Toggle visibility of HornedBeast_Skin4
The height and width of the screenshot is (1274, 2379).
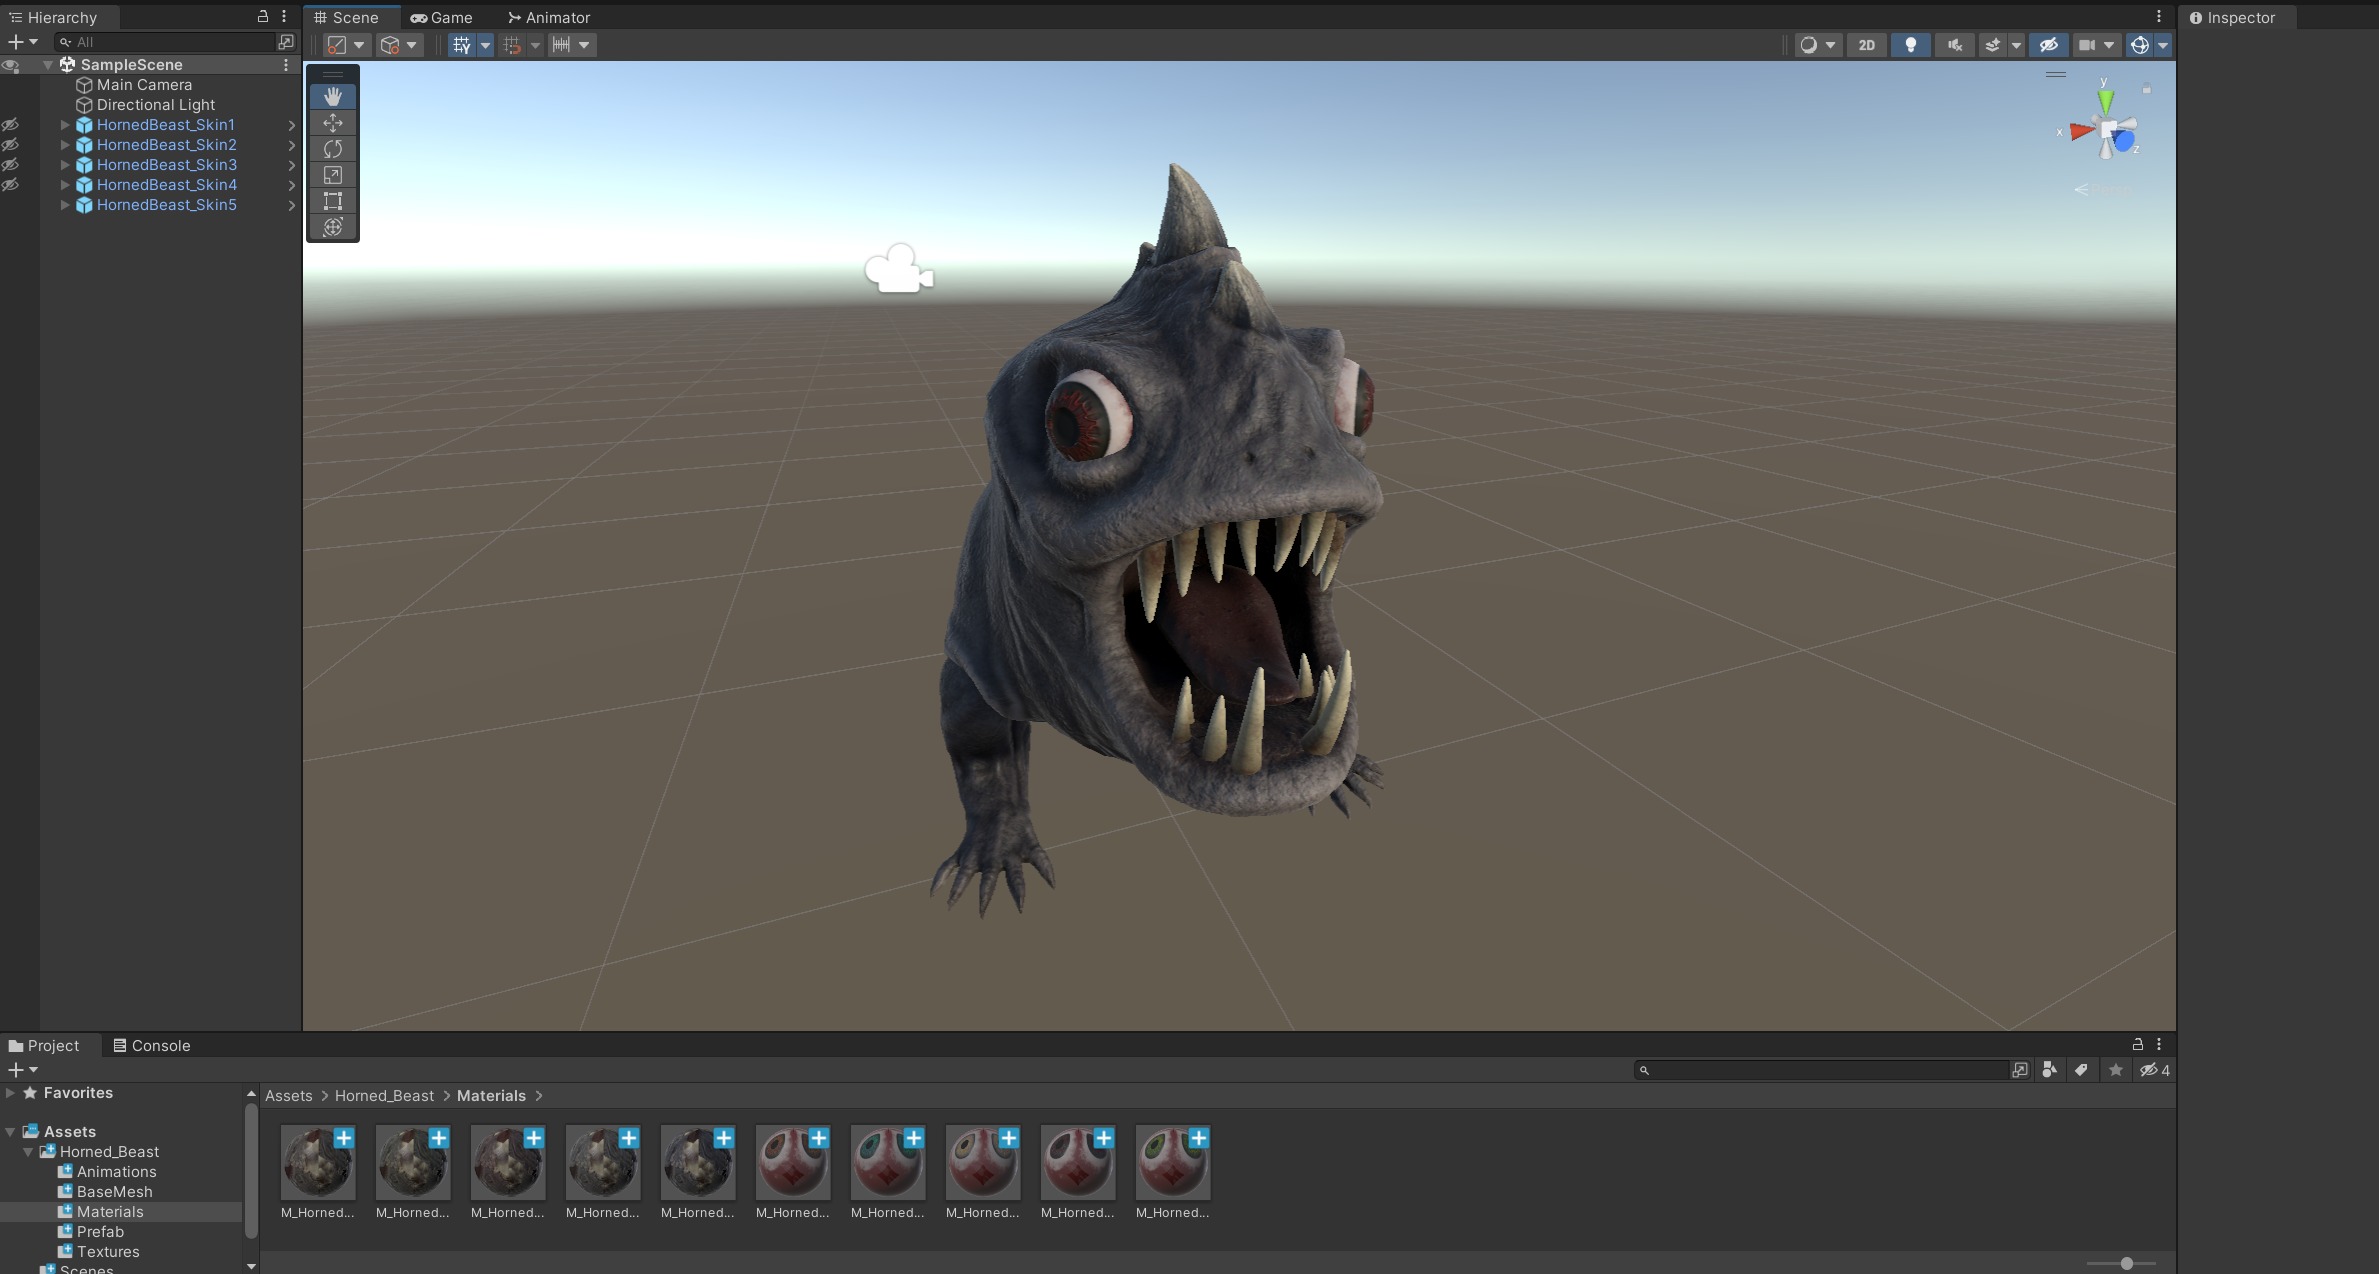pos(10,185)
